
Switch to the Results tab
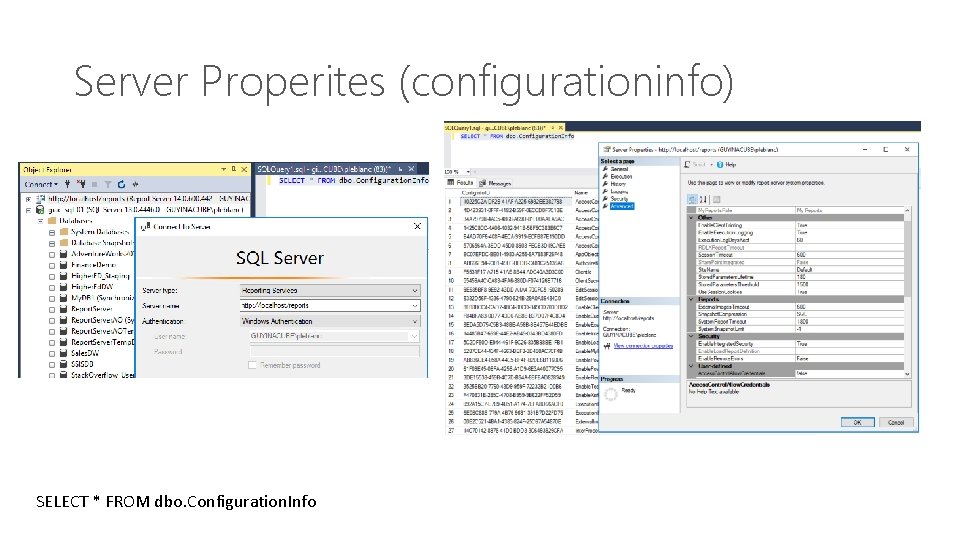coord(460,182)
